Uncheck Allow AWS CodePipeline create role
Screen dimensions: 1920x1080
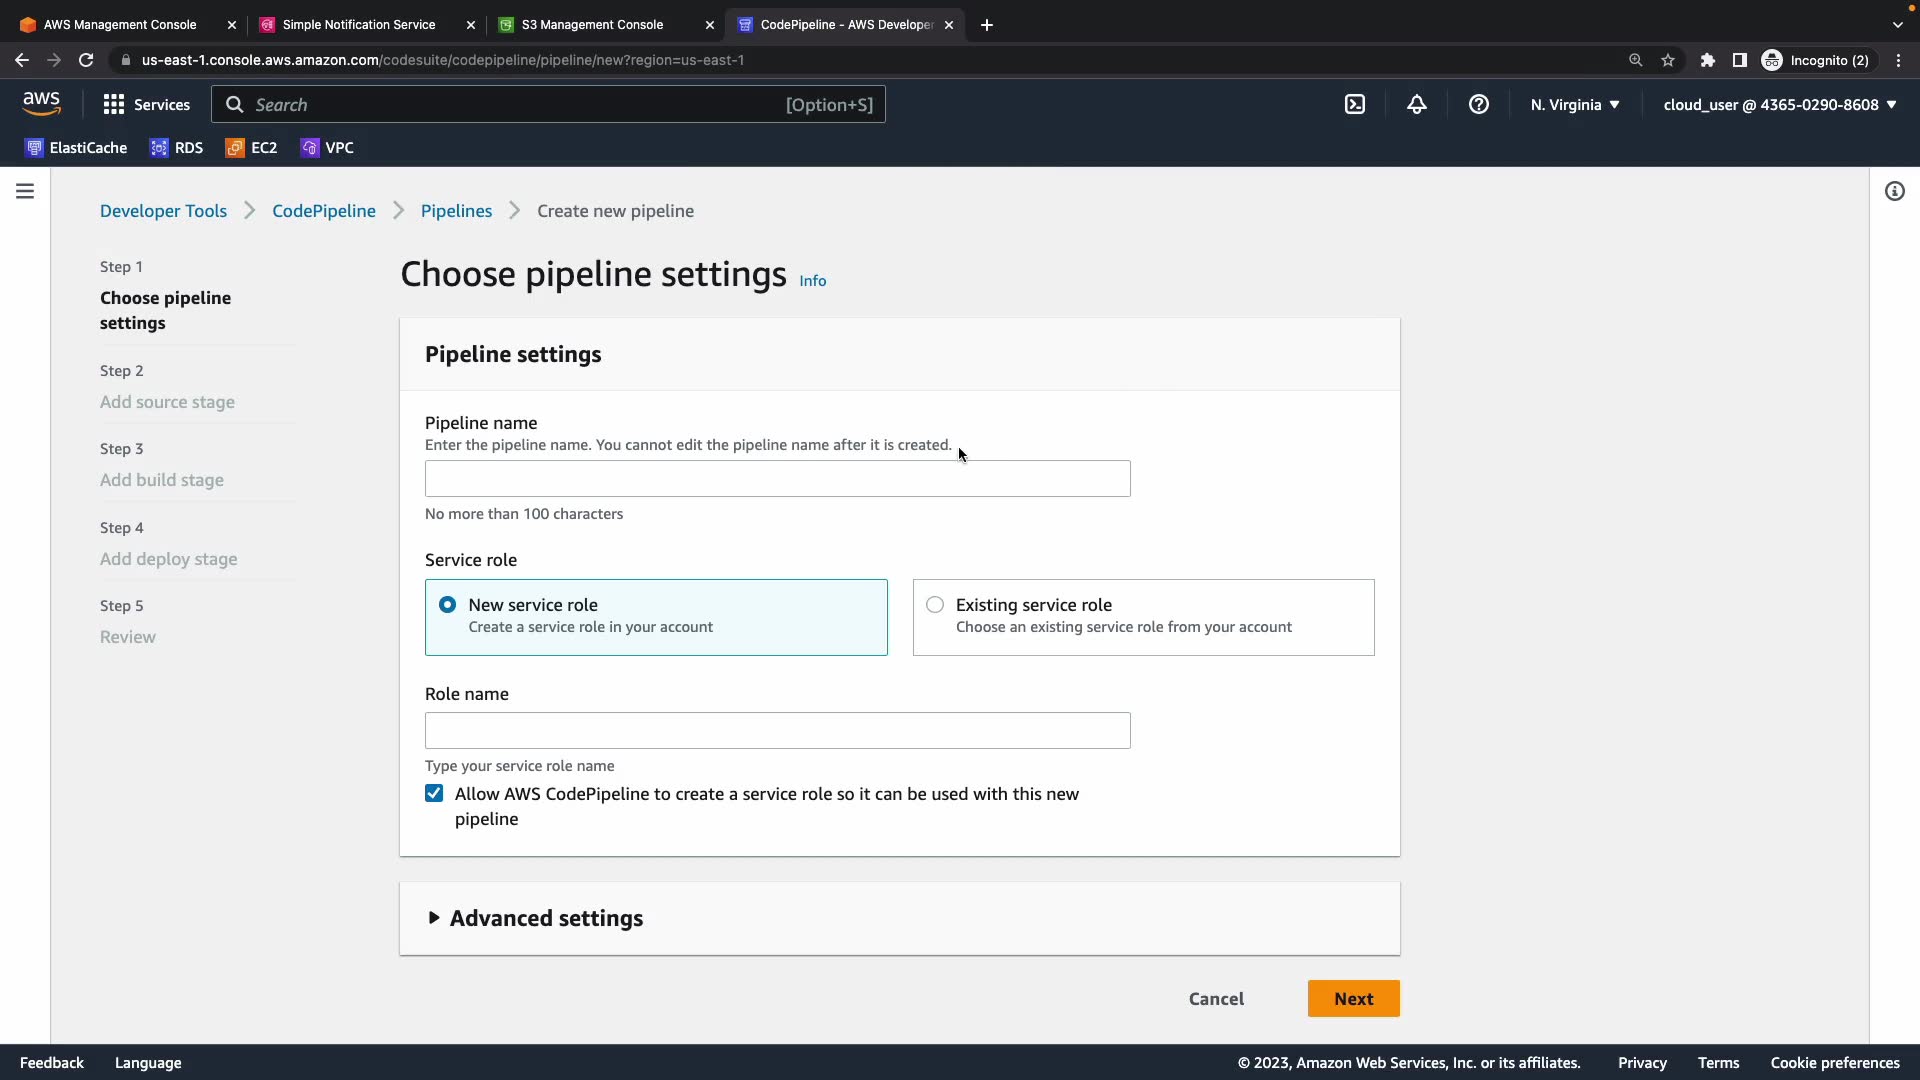point(434,794)
